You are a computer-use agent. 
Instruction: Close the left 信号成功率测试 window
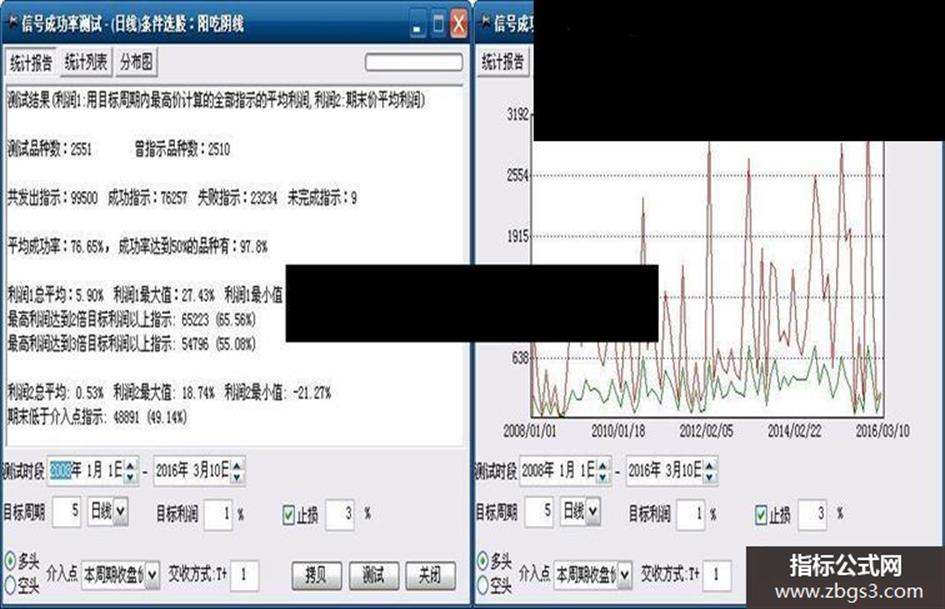pyautogui.click(x=459, y=25)
